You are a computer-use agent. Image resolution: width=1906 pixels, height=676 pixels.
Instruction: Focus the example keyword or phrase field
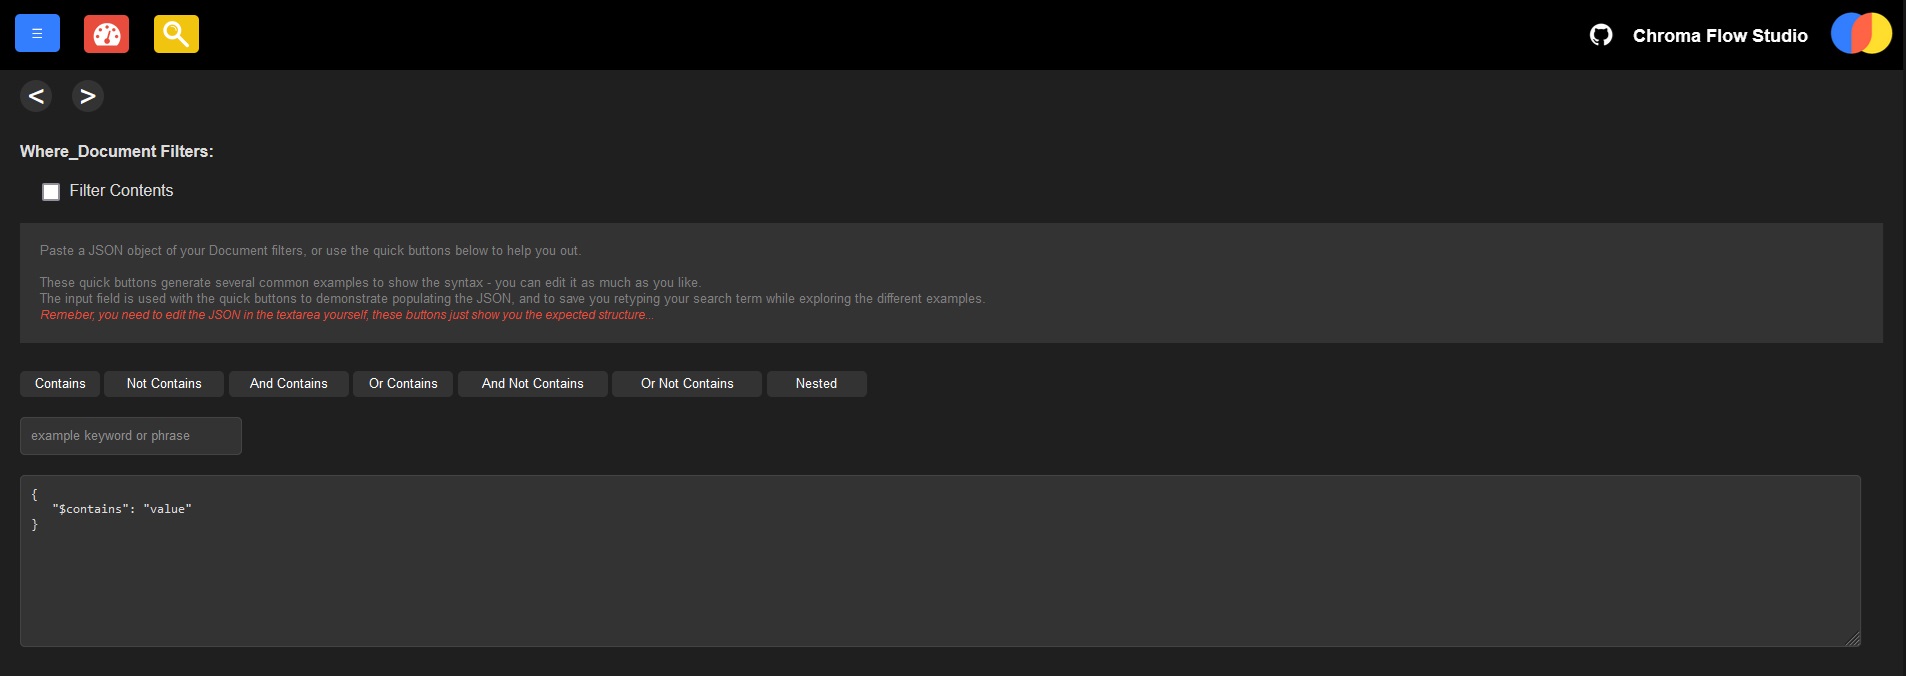pyautogui.click(x=131, y=436)
